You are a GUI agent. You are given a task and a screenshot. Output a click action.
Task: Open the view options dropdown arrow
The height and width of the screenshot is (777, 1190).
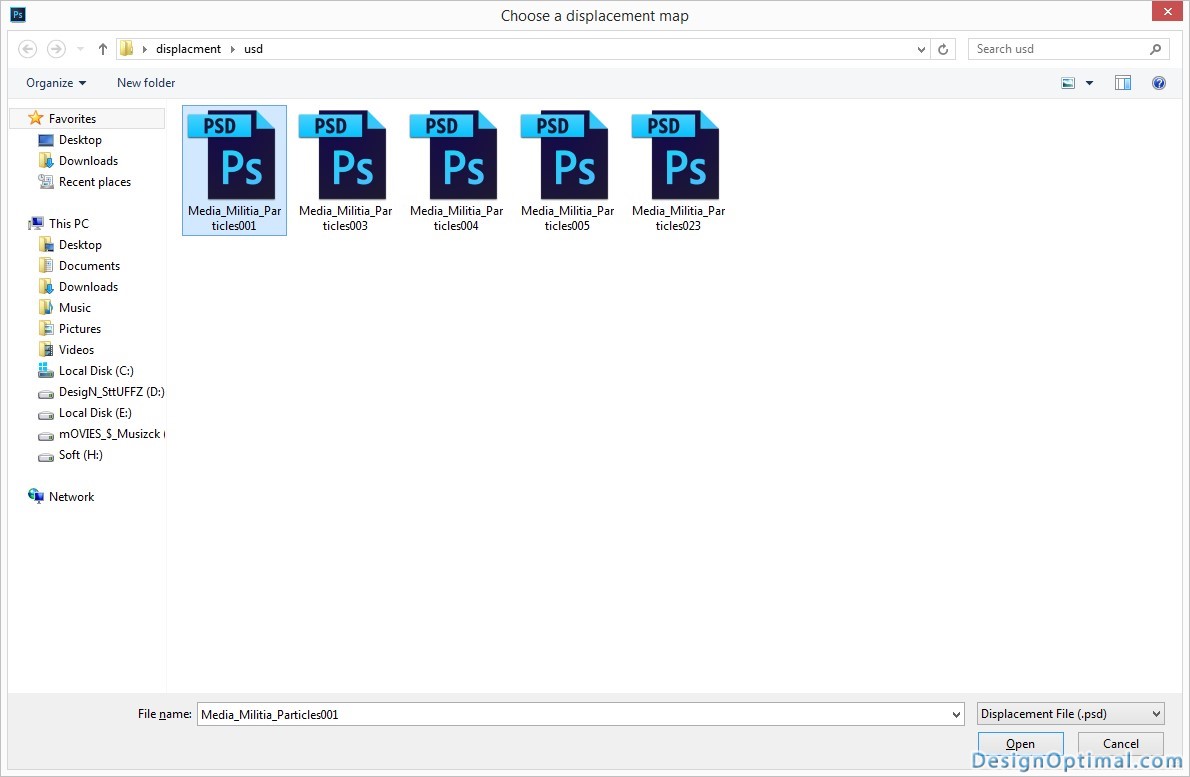point(1089,83)
